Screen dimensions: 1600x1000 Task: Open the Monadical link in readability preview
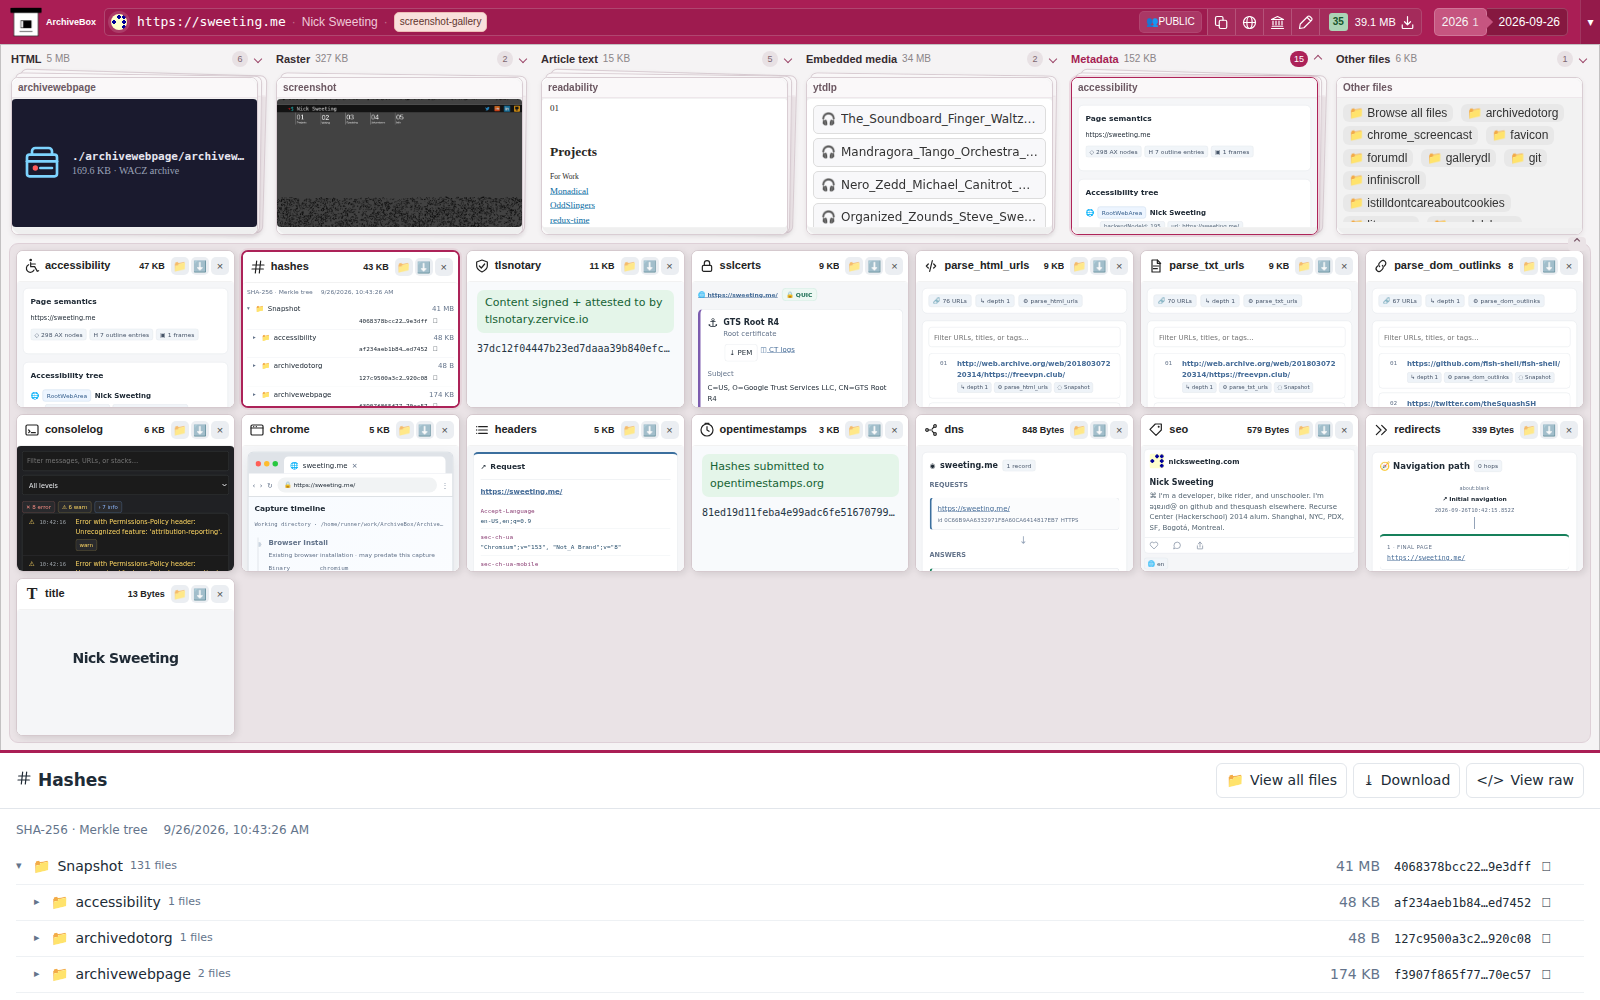pyautogui.click(x=569, y=191)
